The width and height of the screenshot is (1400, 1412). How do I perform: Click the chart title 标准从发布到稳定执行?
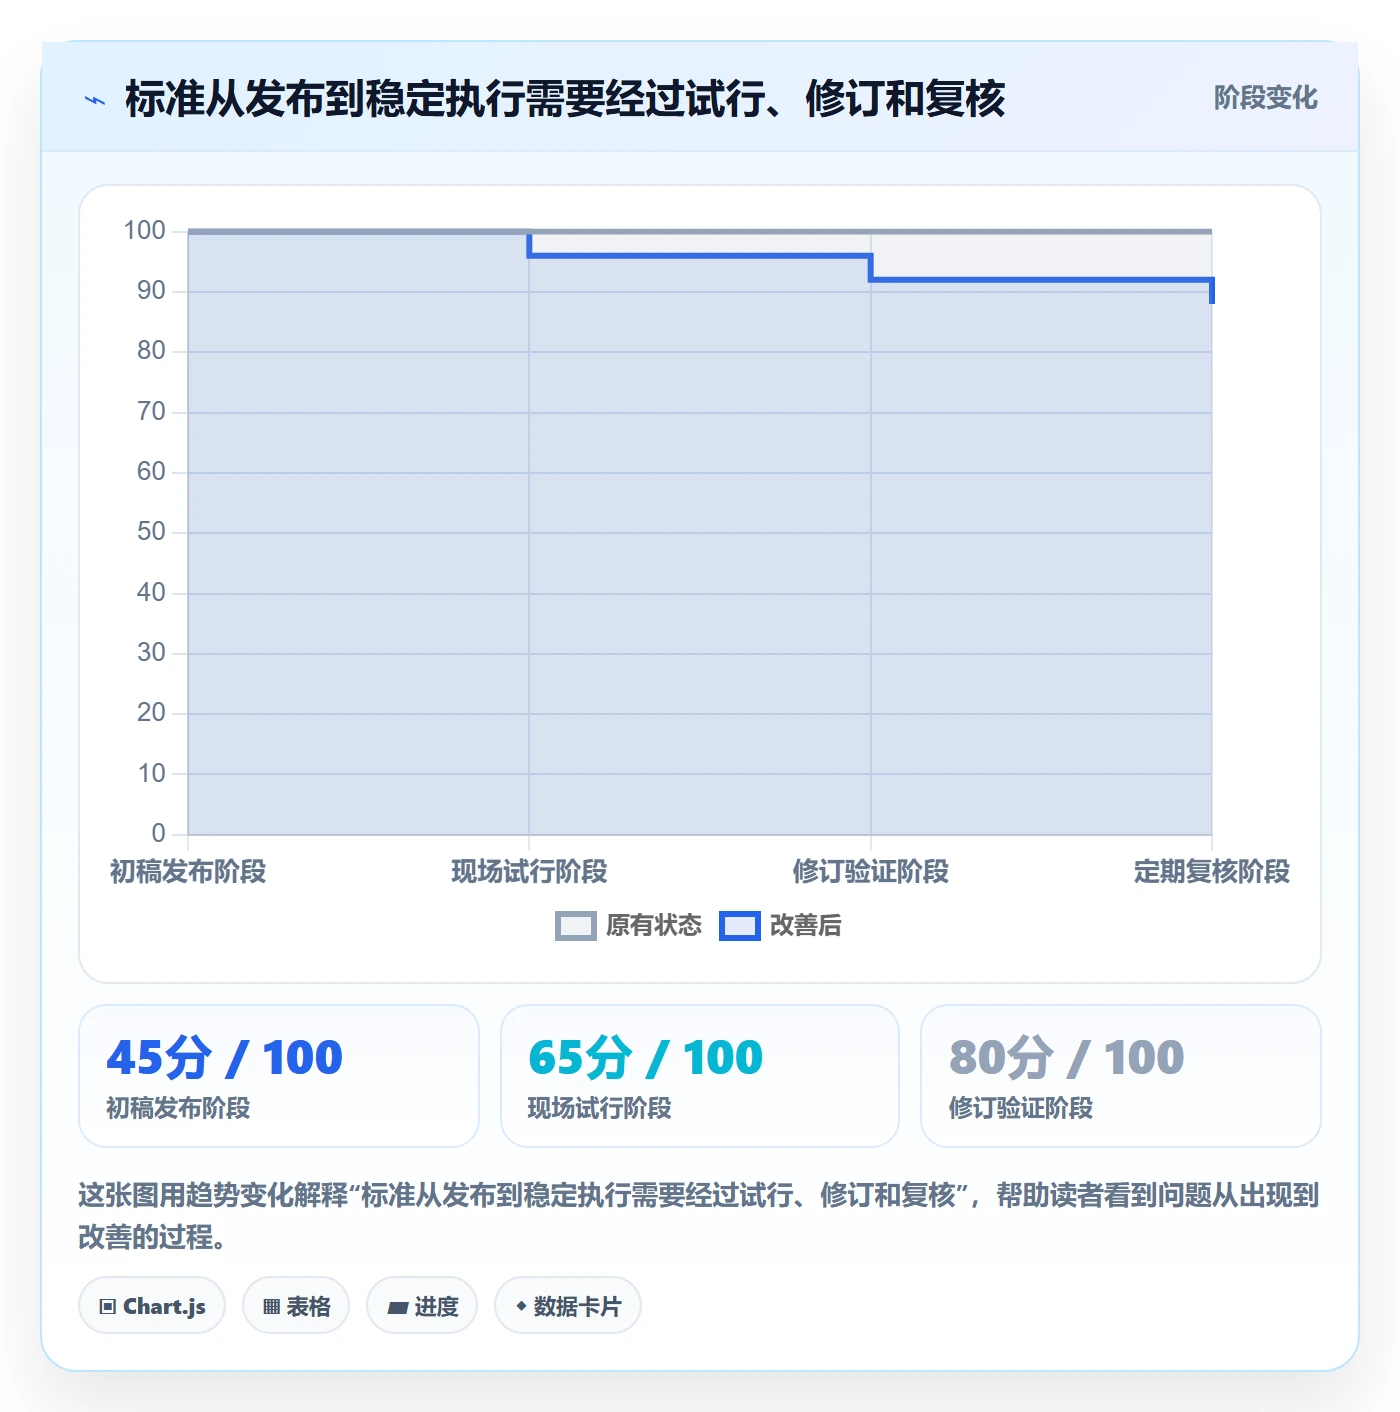pyautogui.click(x=565, y=99)
